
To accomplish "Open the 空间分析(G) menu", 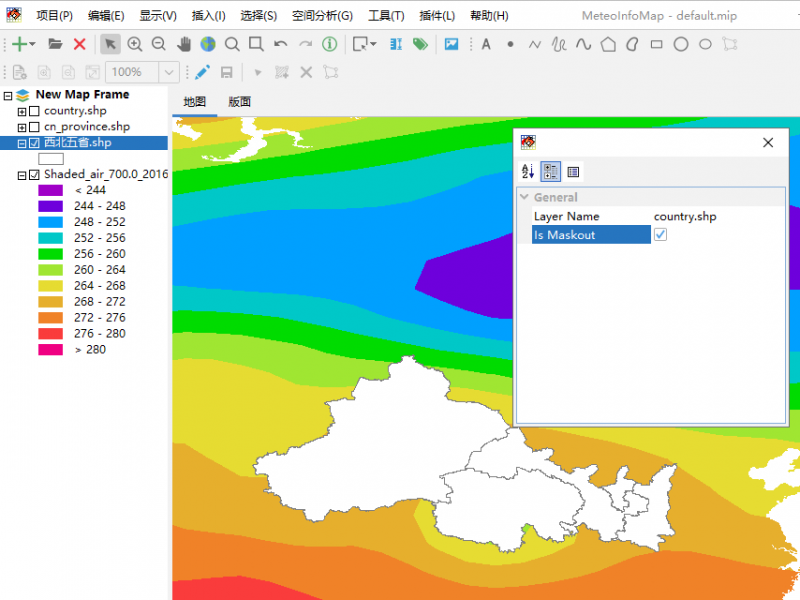I will click(x=322, y=16).
